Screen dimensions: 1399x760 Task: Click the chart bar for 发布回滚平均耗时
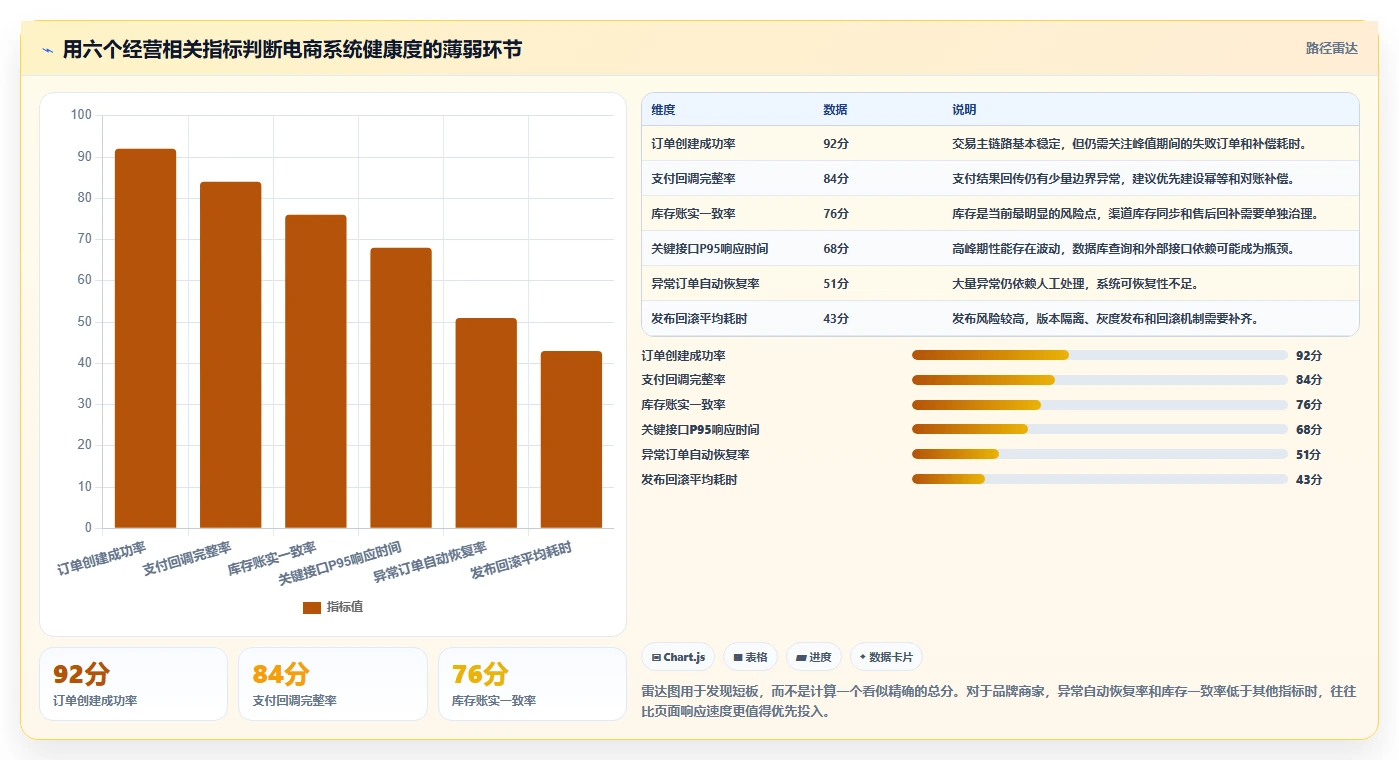pyautogui.click(x=571, y=440)
